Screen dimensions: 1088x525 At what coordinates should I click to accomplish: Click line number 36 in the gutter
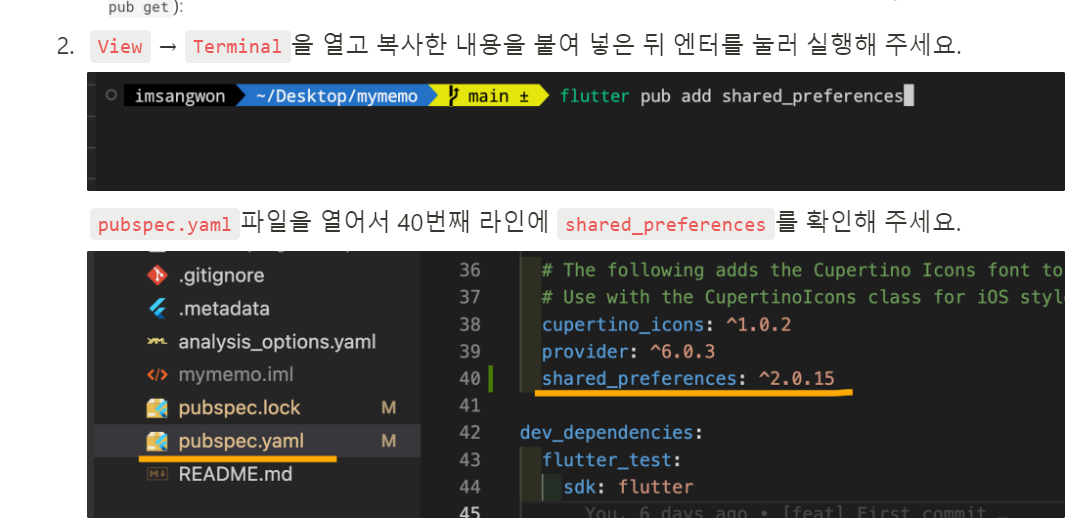pos(469,270)
